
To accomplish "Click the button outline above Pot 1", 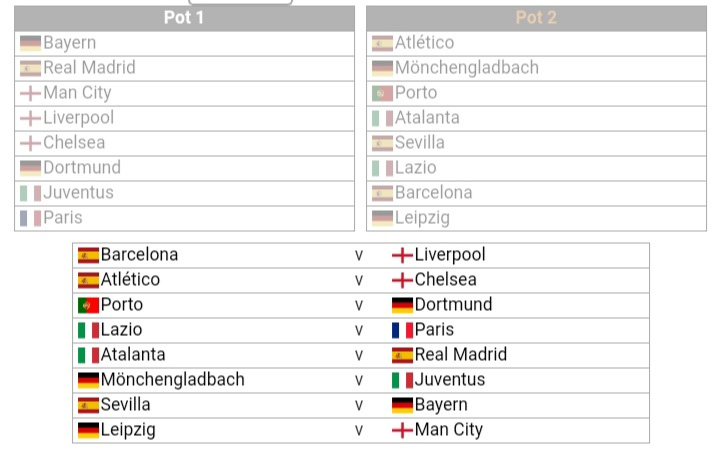I will tap(241, 2).
